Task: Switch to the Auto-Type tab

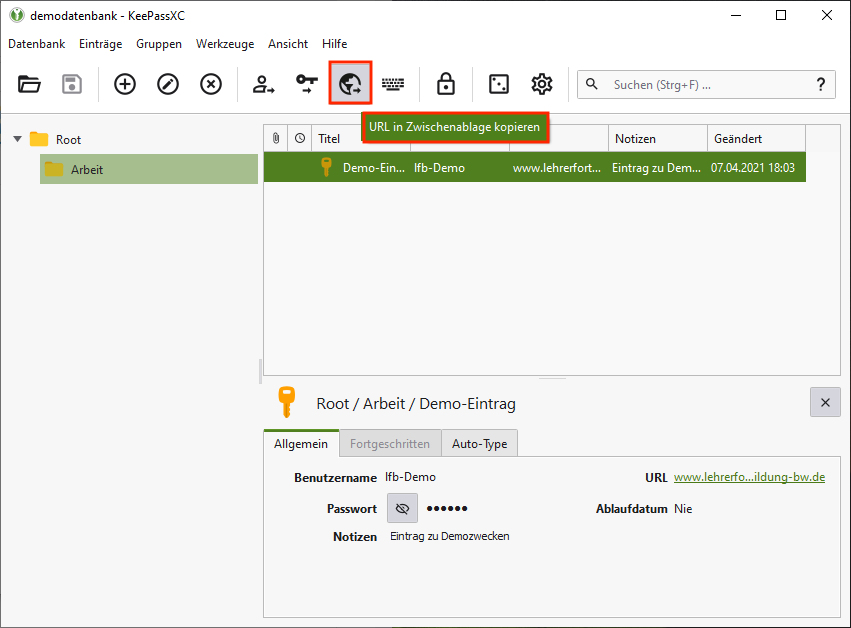Action: [479, 443]
